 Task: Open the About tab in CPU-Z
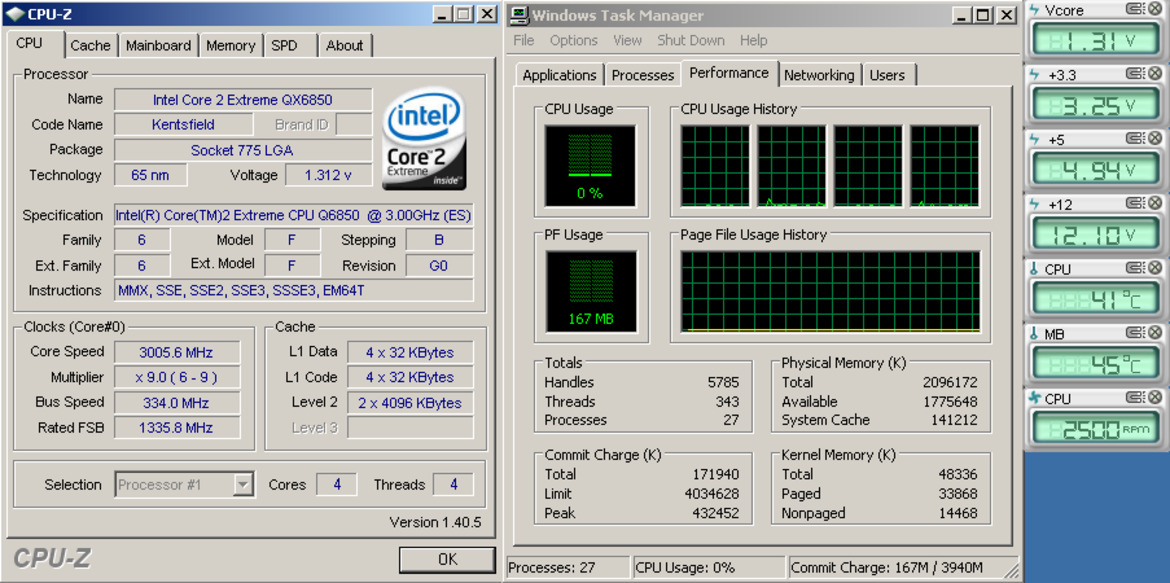345,46
